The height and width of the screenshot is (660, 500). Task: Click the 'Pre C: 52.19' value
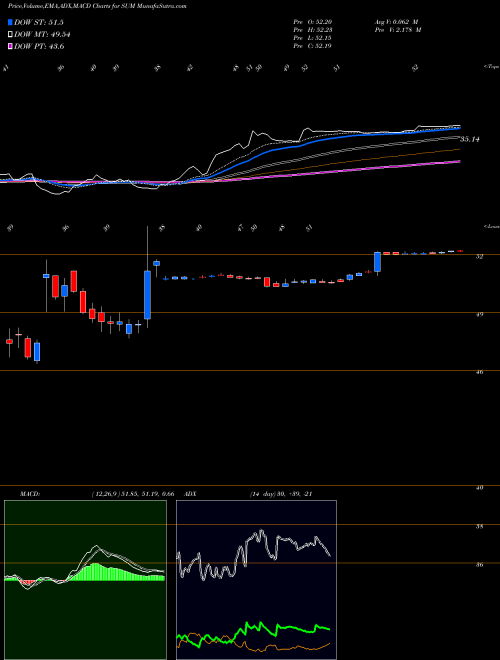[313, 46]
